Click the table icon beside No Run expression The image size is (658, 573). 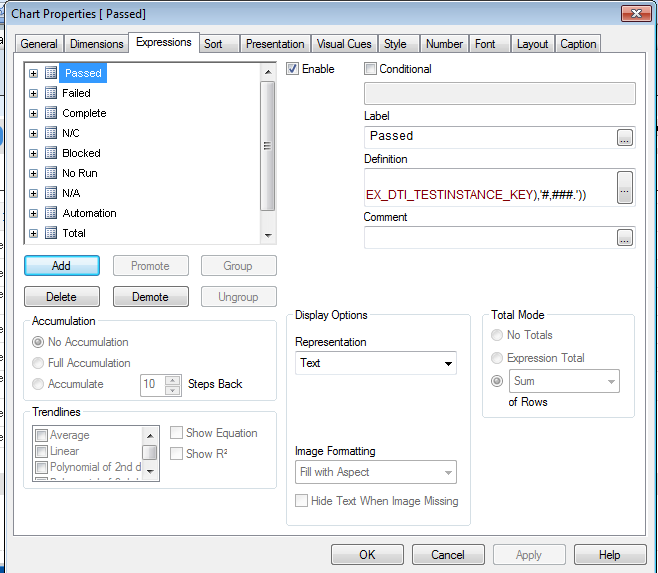point(51,173)
